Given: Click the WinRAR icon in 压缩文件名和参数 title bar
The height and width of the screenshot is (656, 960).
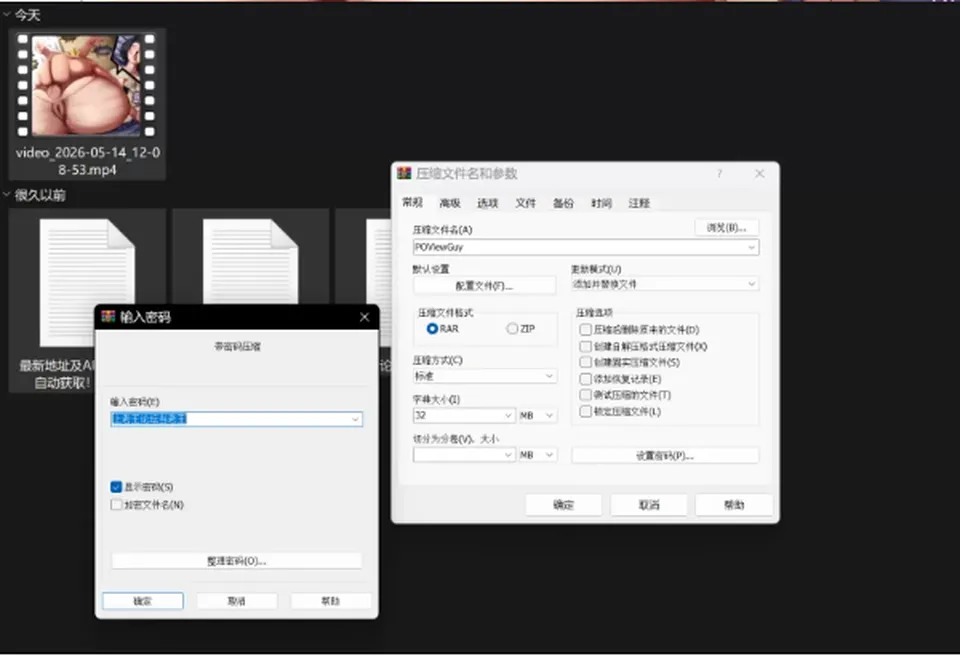Looking at the screenshot, I should click(404, 173).
